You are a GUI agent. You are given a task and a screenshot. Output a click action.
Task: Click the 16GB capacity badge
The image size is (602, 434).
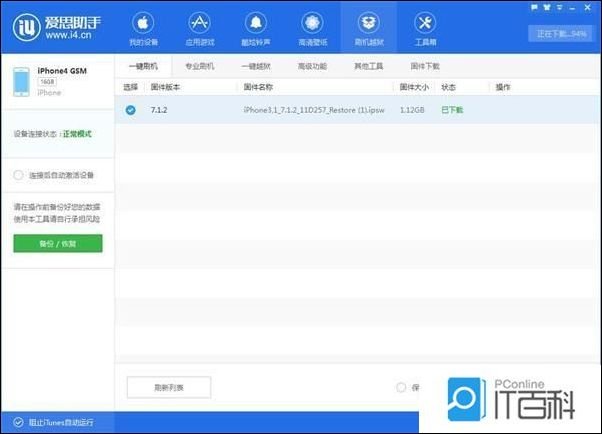pyautogui.click(x=47, y=82)
